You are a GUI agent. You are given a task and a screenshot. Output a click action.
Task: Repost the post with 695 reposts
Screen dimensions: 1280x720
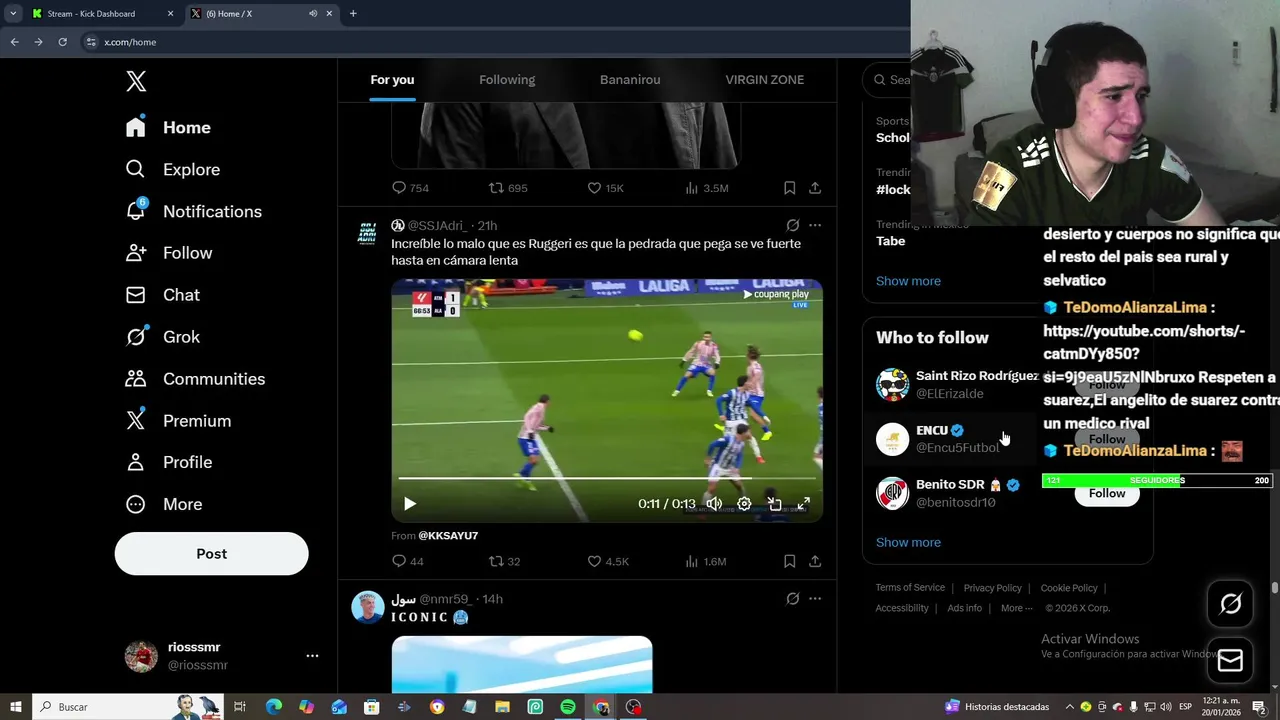coord(507,188)
